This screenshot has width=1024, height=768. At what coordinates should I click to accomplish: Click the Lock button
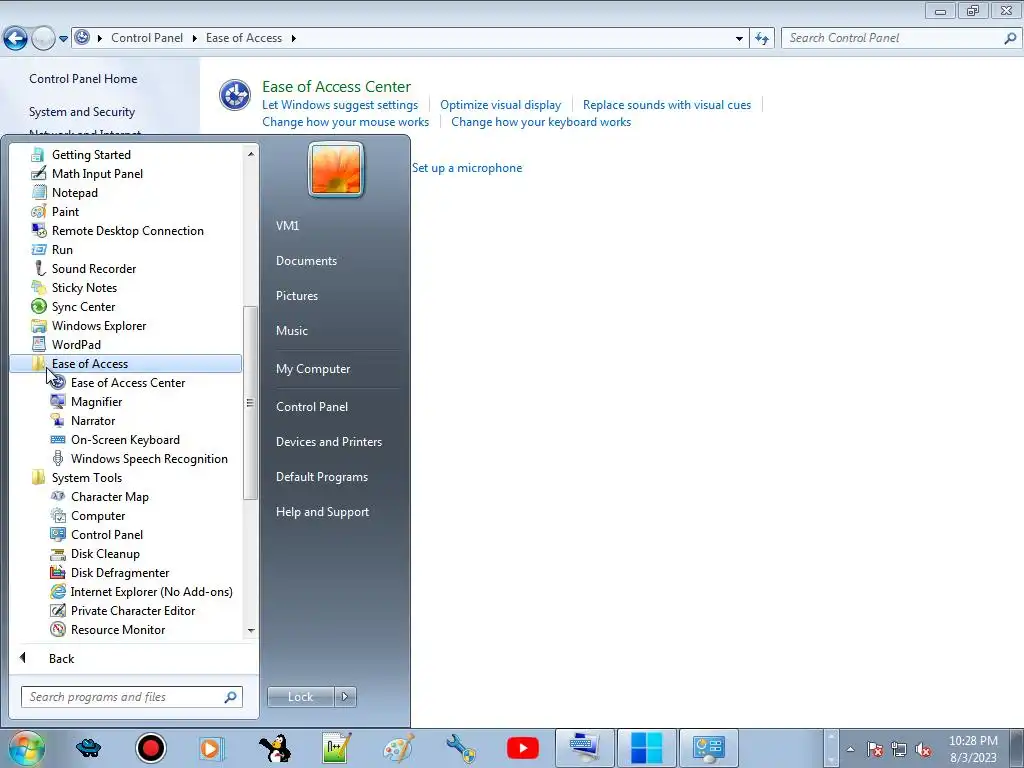pyautogui.click(x=300, y=697)
